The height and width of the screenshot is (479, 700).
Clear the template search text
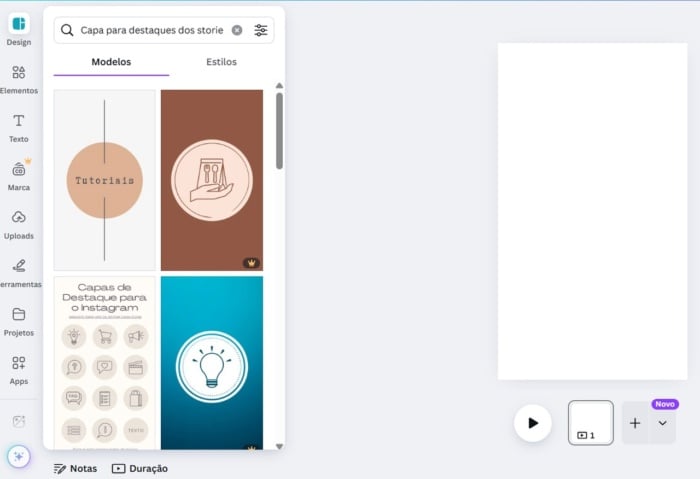pyautogui.click(x=237, y=30)
